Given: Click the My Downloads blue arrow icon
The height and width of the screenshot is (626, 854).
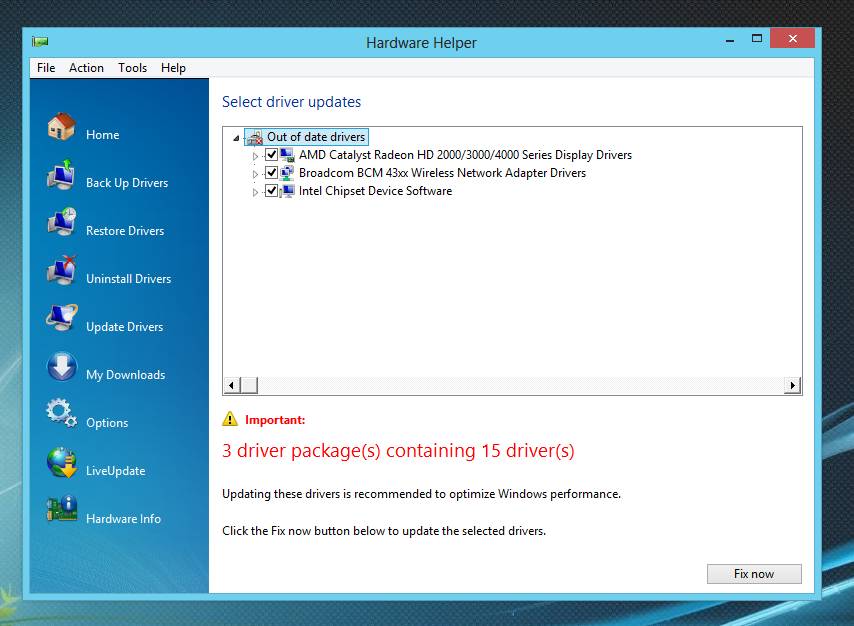Looking at the screenshot, I should 62,366.
